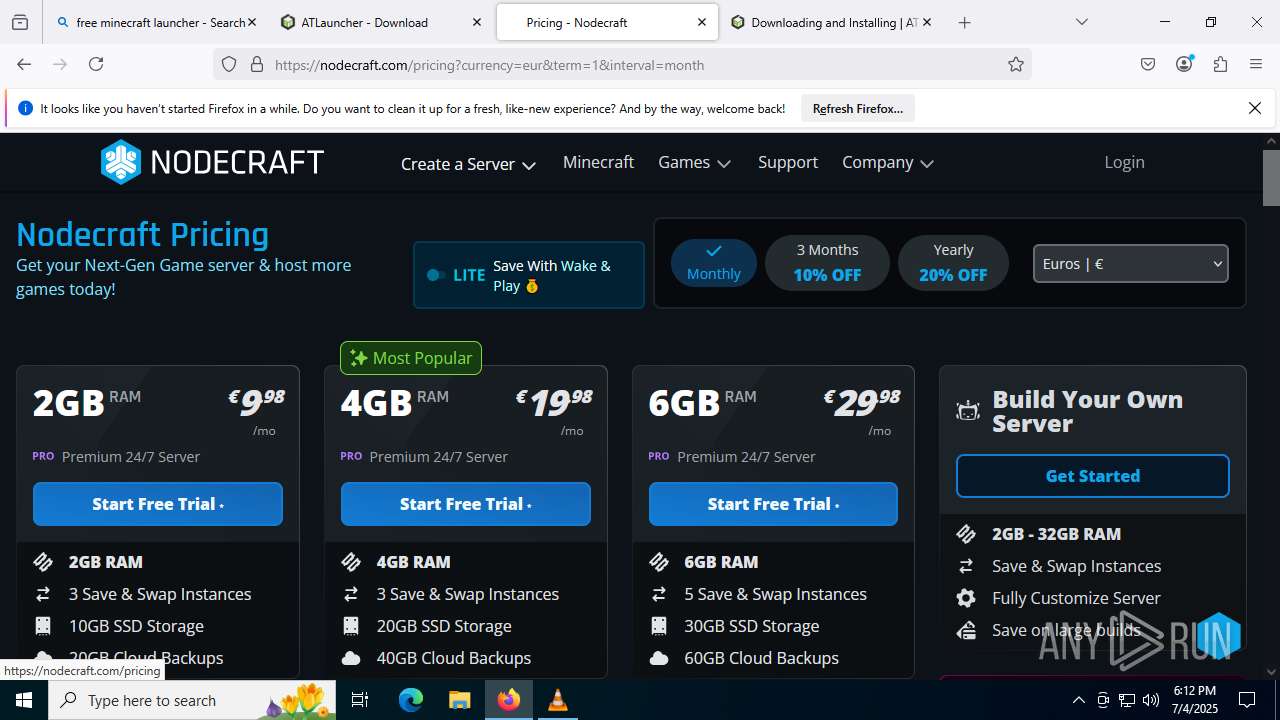Click Firefox icon in taskbar

[509, 700]
